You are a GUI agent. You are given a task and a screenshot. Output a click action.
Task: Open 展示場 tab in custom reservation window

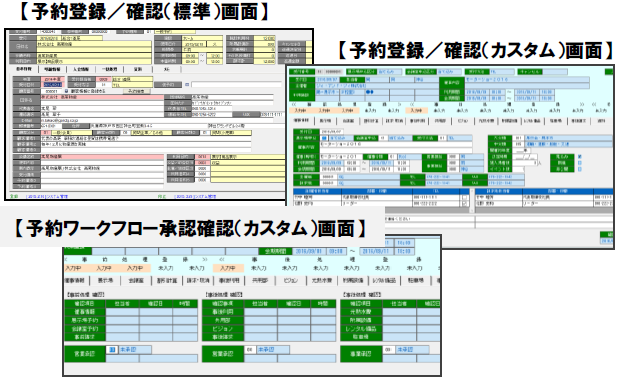click(325, 121)
